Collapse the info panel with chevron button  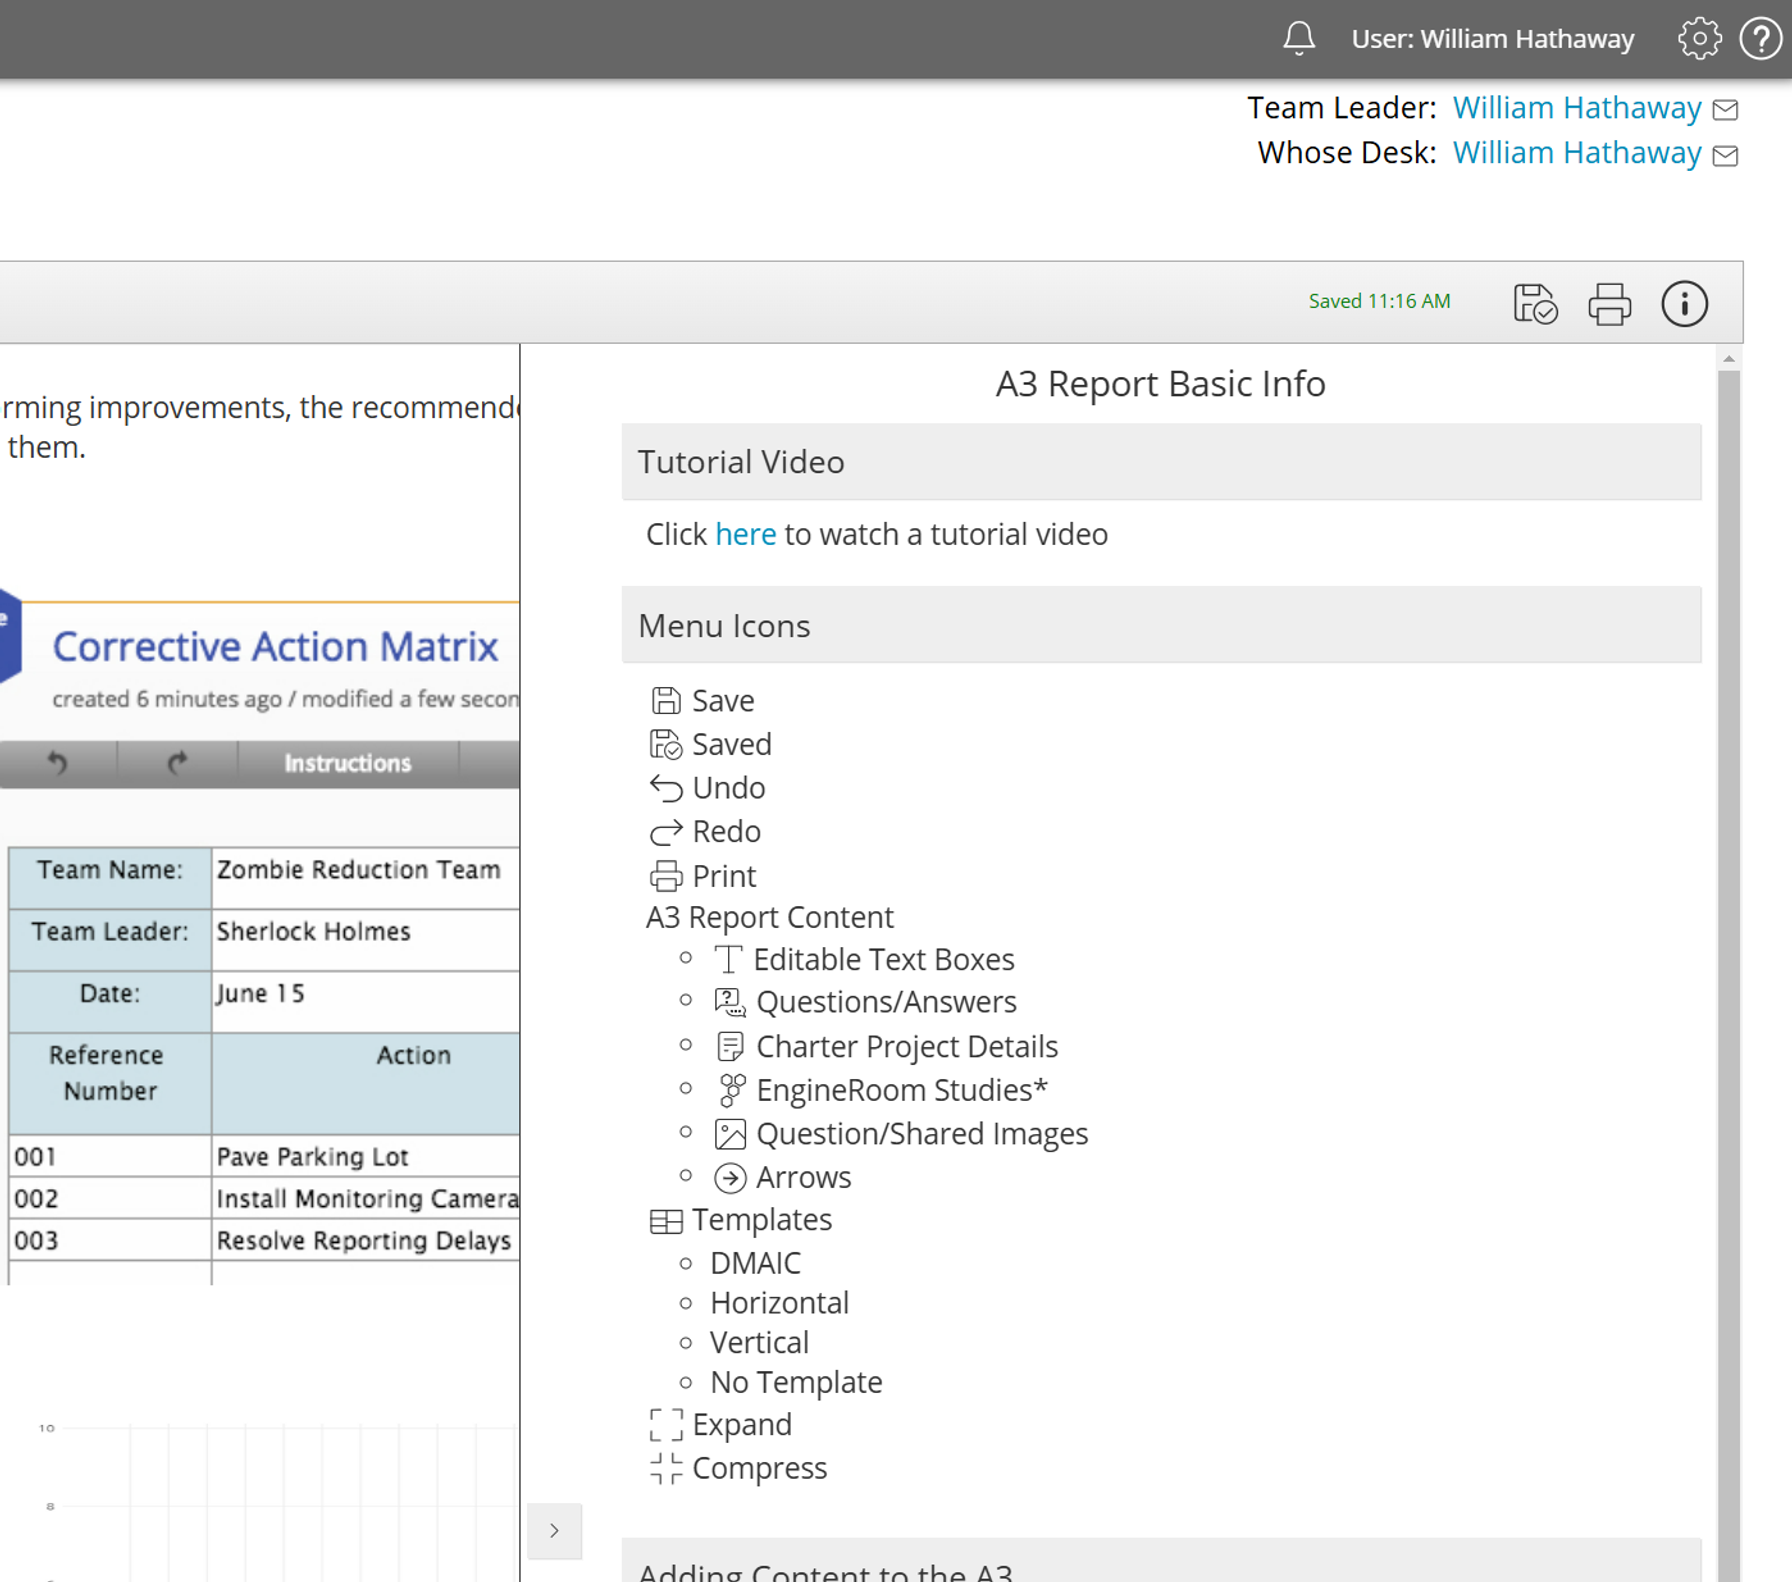click(x=554, y=1530)
